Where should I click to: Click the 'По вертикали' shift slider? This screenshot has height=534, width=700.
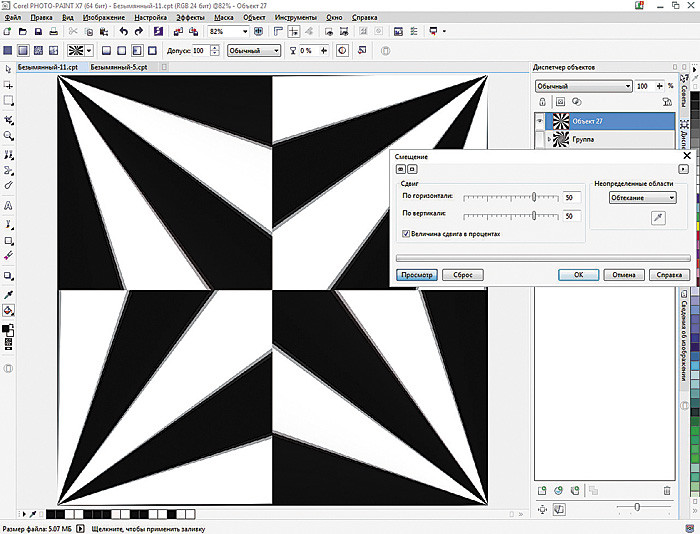[511, 216]
